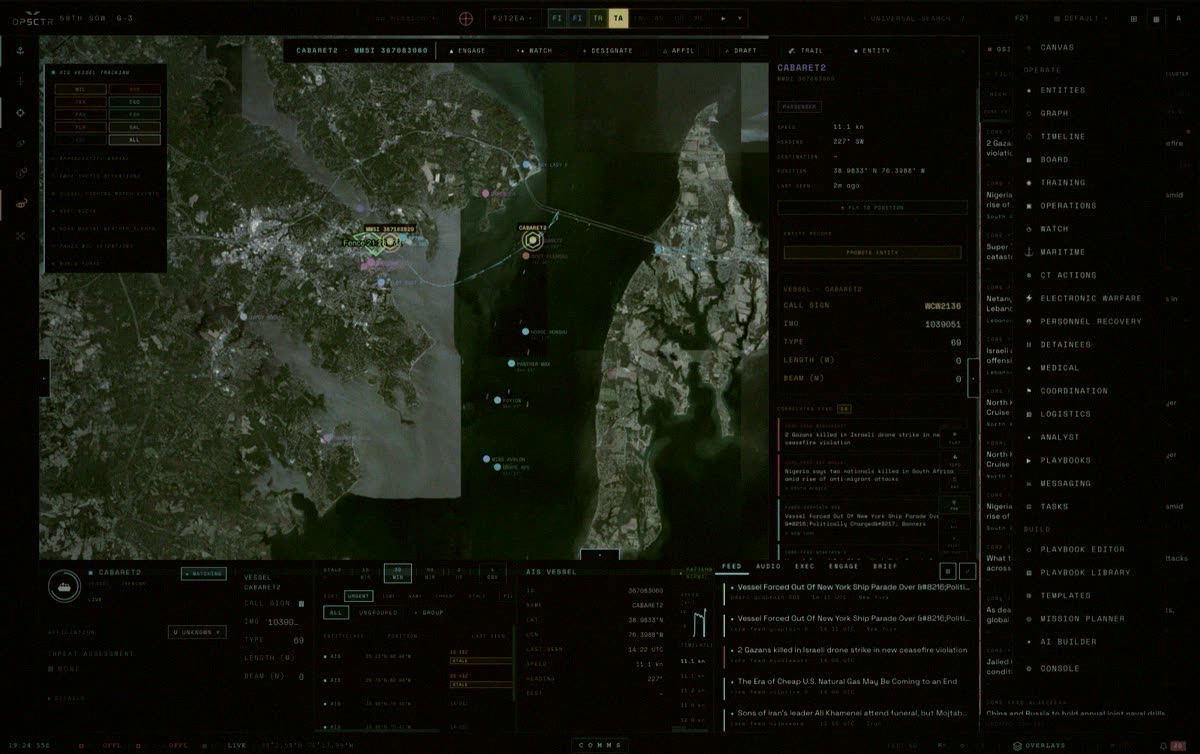Switch to the EXEC tab
1200x754 pixels.
pos(805,566)
